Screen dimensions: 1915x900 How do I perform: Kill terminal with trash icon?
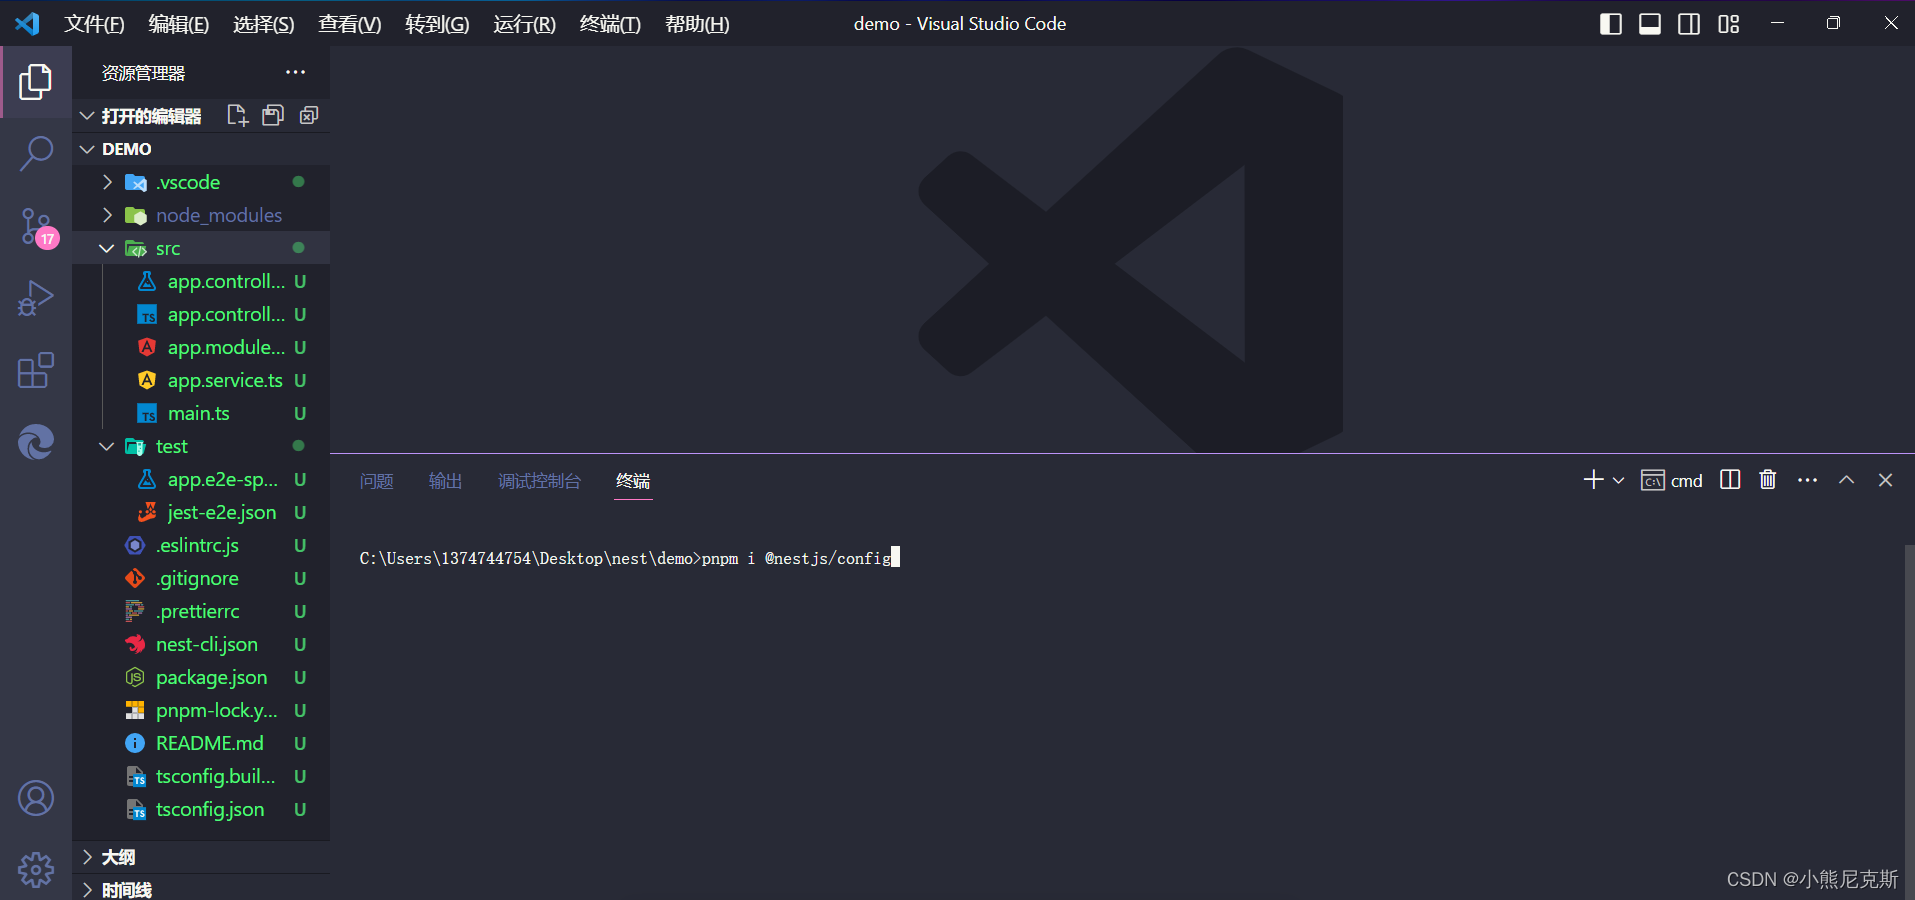coord(1768,480)
